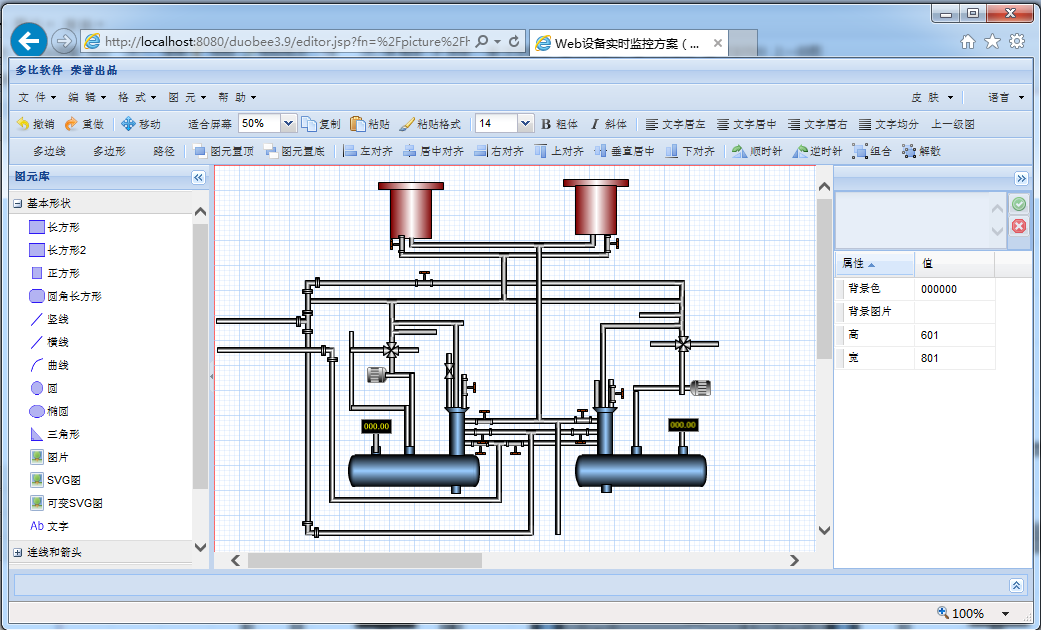Click 左对齐 align left icon

click(350, 151)
